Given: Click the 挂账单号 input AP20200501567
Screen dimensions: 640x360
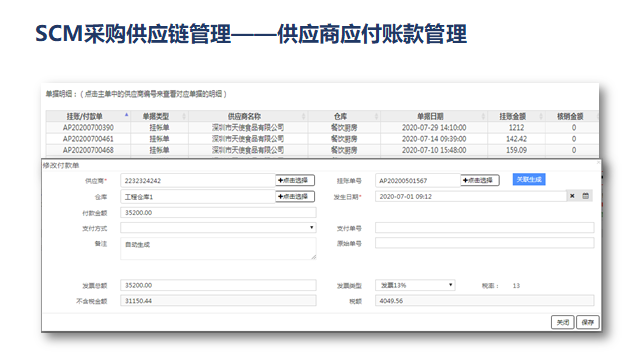Looking at the screenshot, I should tap(418, 180).
